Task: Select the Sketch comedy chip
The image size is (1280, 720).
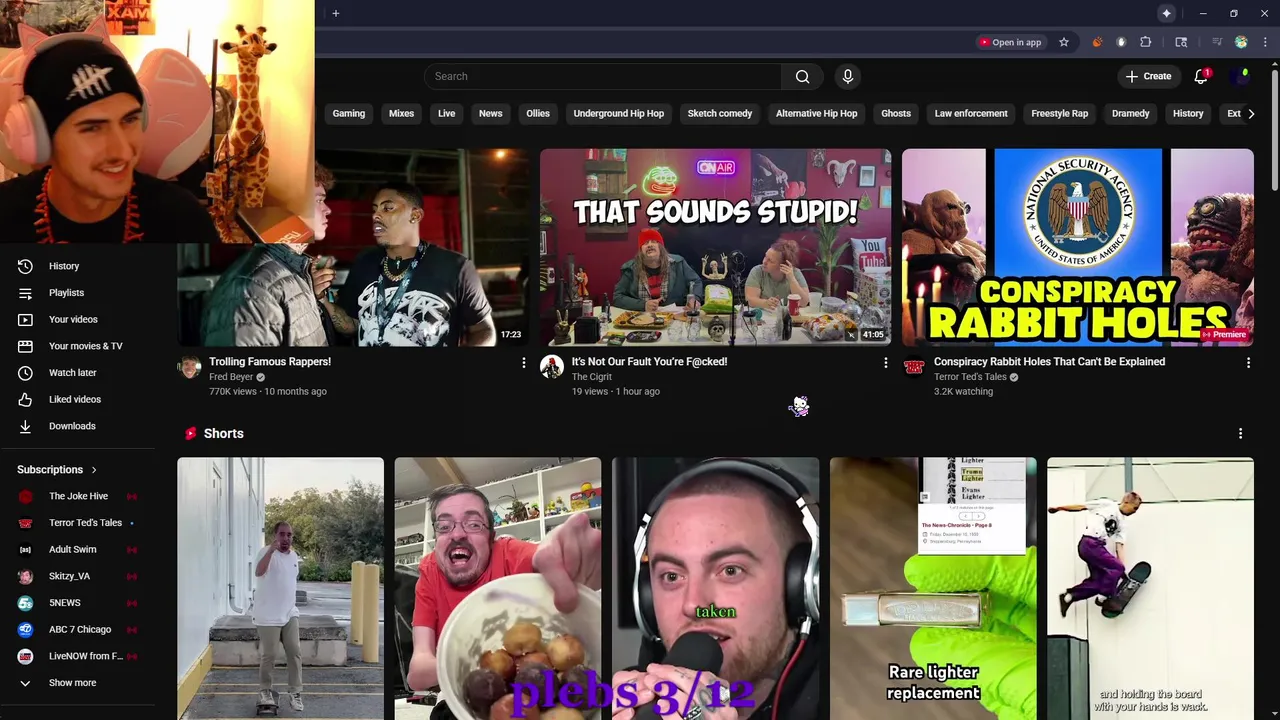Action: pos(719,113)
